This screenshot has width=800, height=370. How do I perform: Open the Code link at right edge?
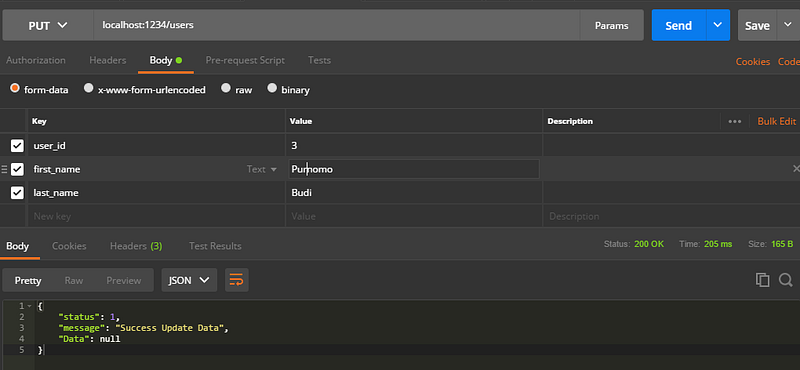coord(789,62)
